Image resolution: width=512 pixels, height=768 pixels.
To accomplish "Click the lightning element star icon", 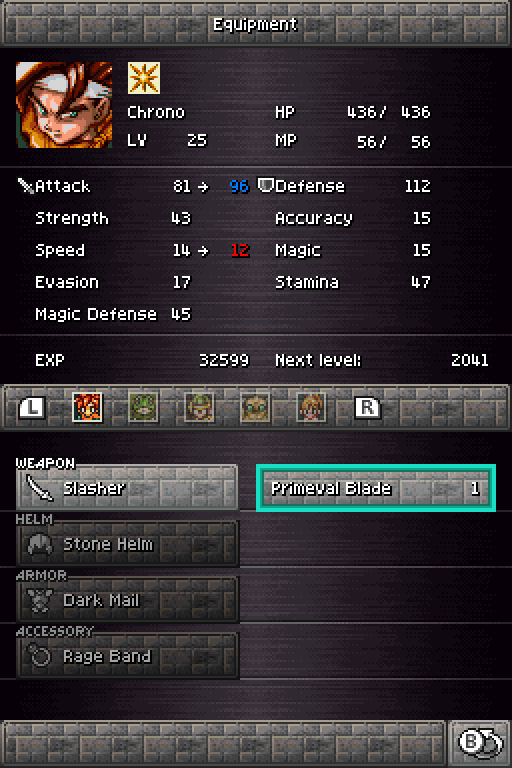I will (x=144, y=78).
